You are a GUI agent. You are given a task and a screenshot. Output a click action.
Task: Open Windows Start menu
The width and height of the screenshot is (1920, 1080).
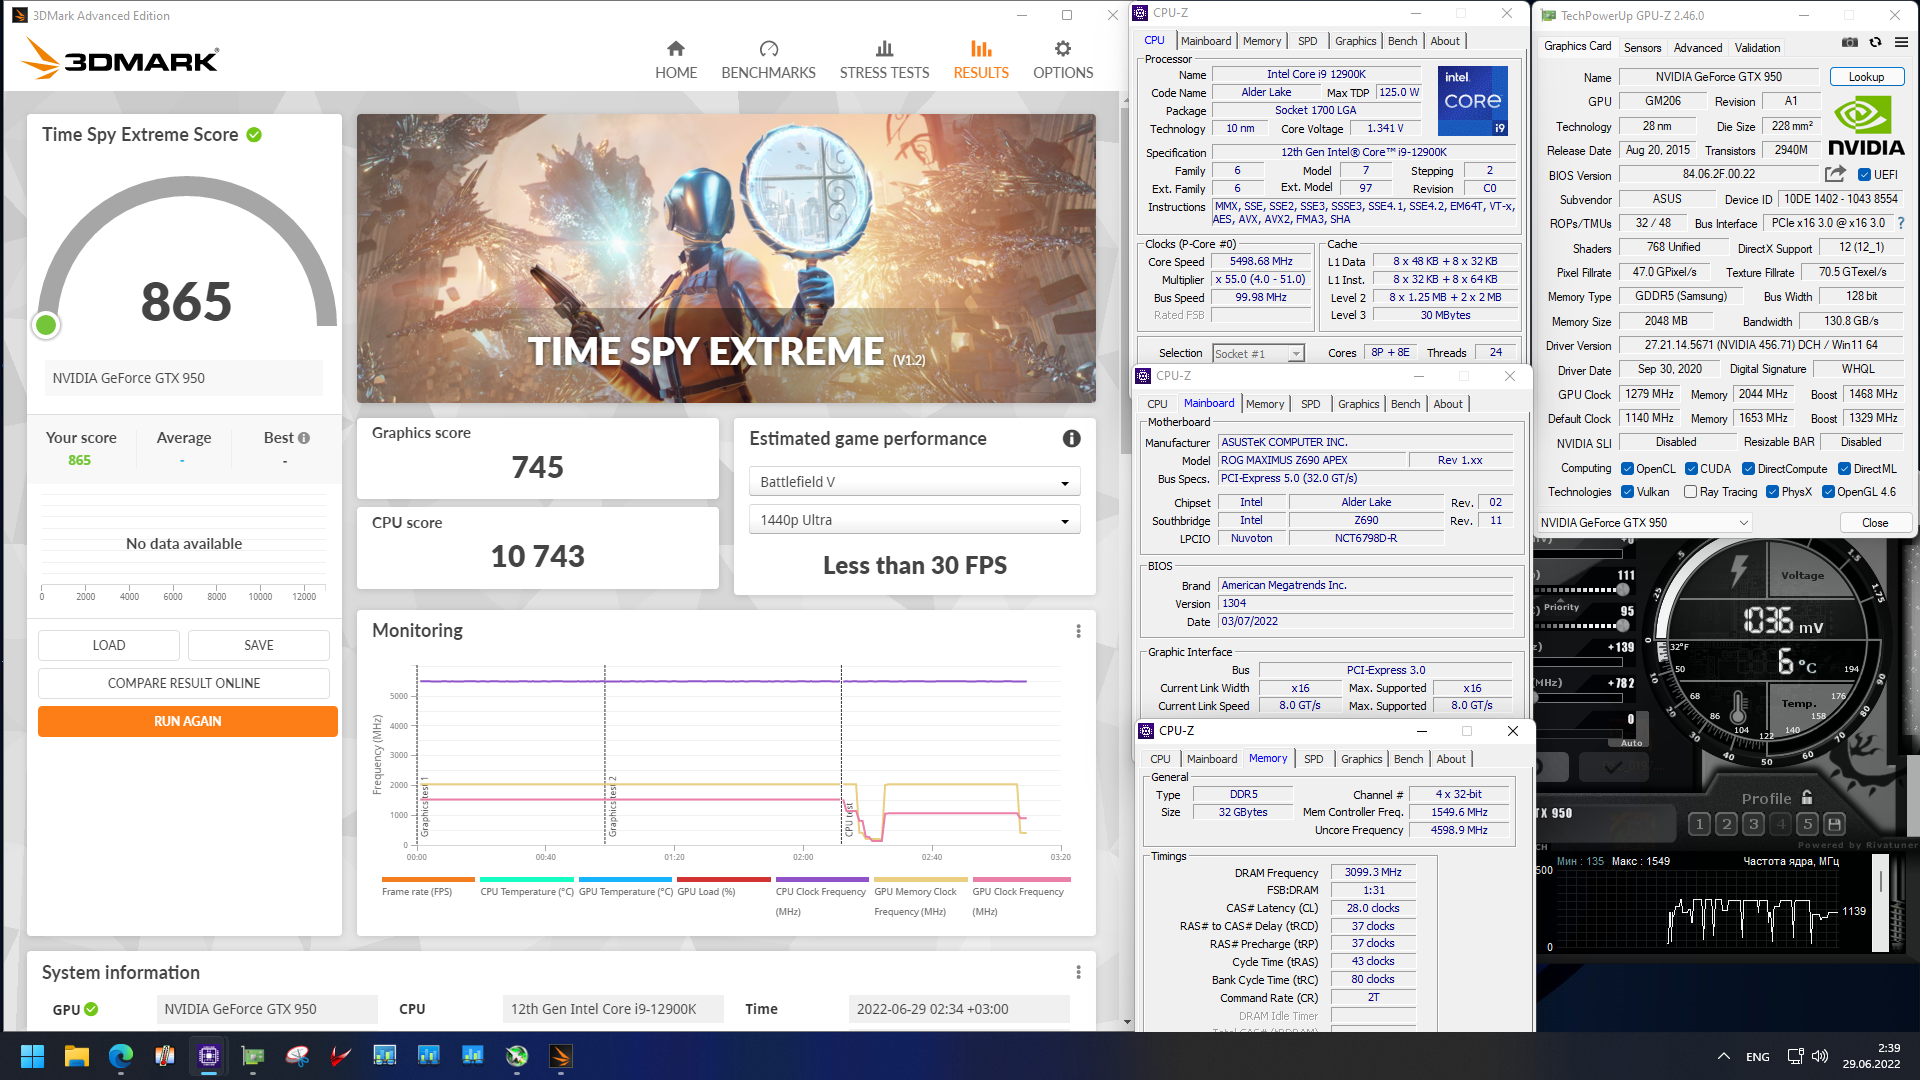click(x=32, y=1056)
